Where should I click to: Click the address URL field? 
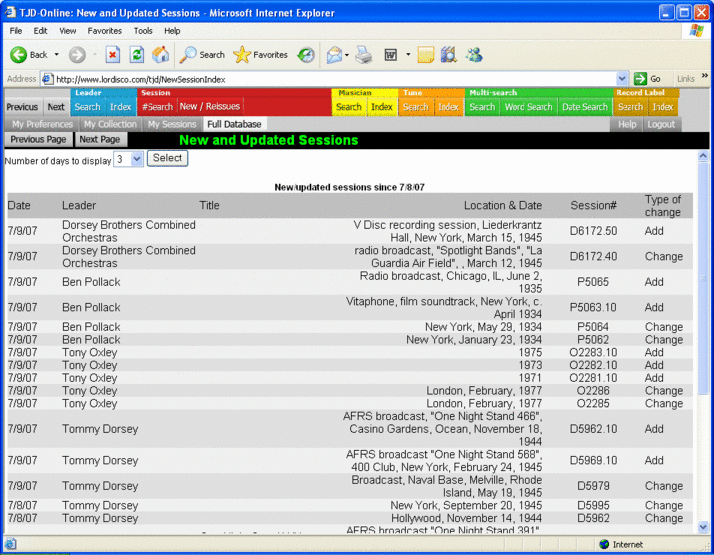point(335,79)
